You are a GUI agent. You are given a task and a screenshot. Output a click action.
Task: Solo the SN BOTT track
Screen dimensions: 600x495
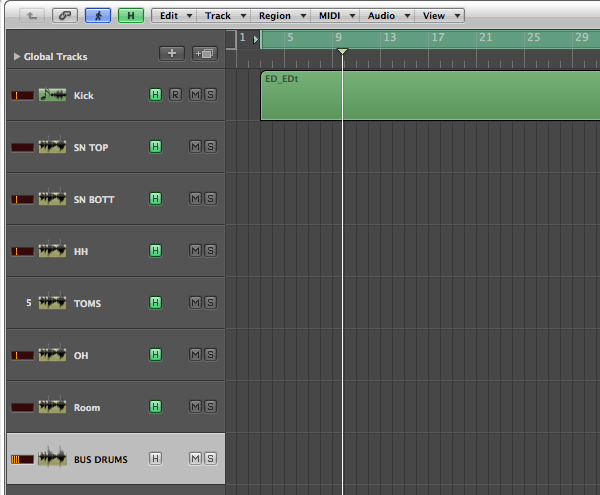(x=210, y=199)
